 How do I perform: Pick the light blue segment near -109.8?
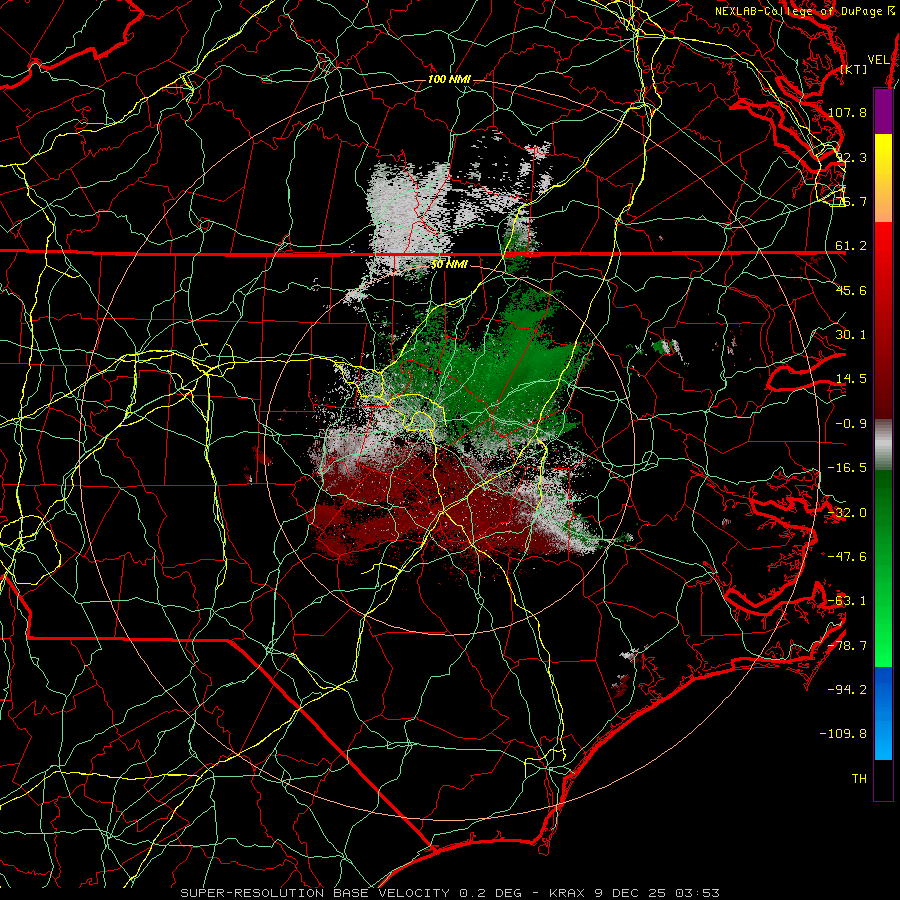point(883,736)
